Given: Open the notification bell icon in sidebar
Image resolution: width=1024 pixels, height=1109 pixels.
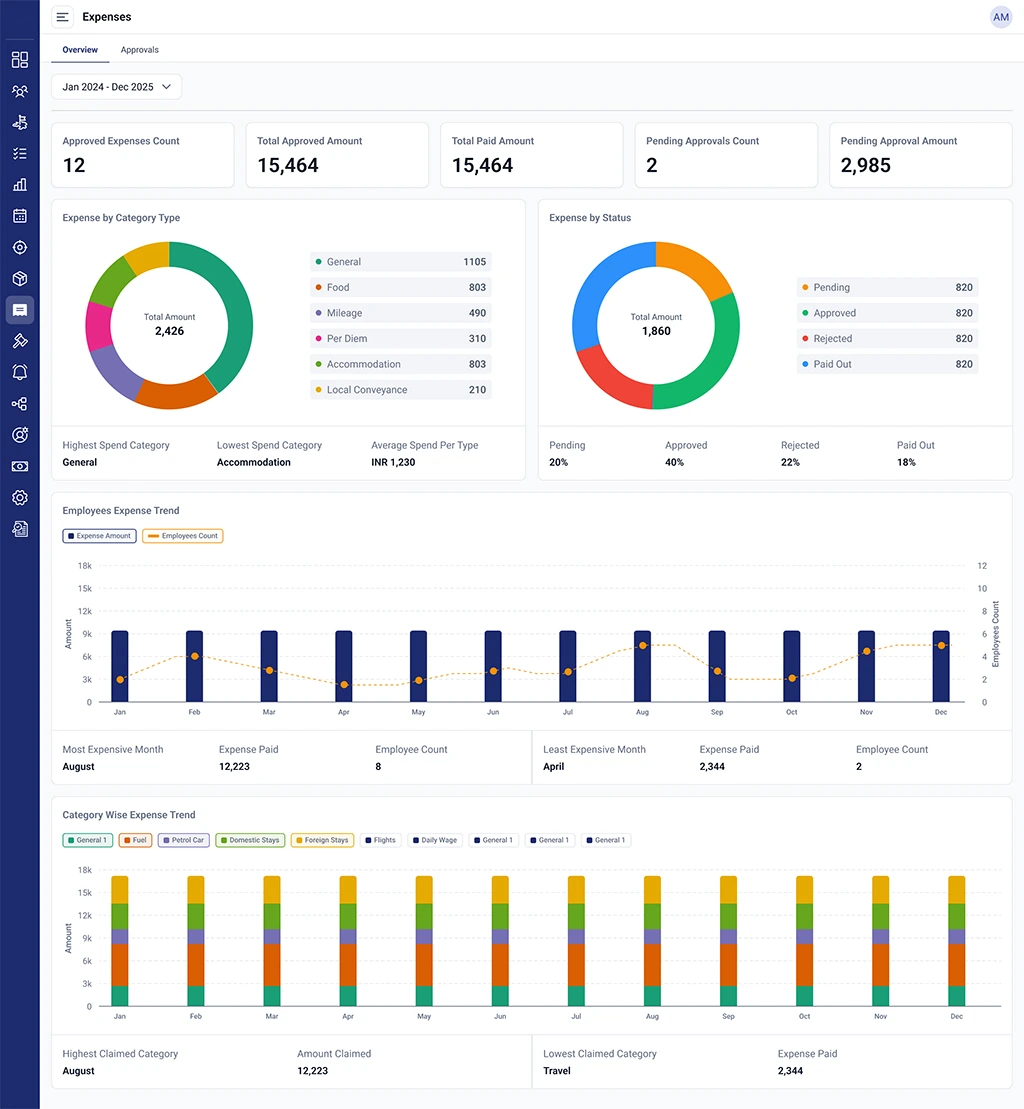Looking at the screenshot, I should coord(20,372).
